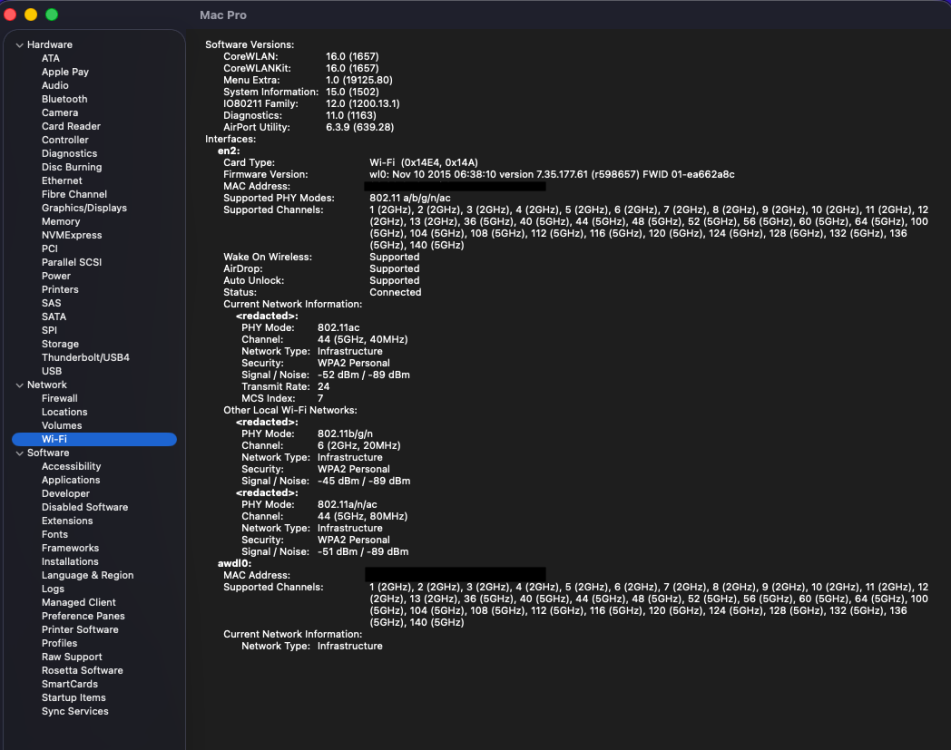
Task: Select ATA in the sidebar
Action: [x=50, y=58]
